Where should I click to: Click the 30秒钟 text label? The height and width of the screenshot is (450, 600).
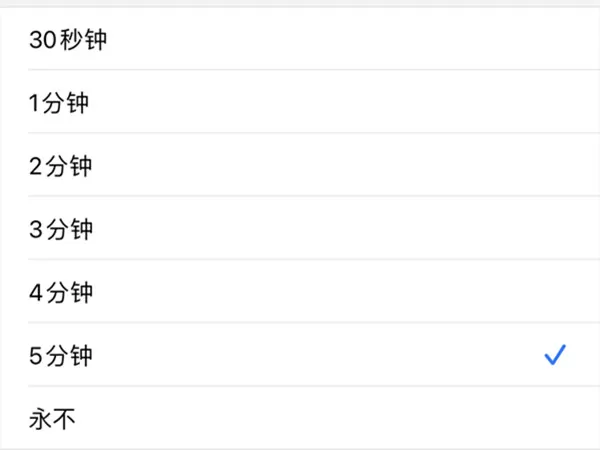68,39
